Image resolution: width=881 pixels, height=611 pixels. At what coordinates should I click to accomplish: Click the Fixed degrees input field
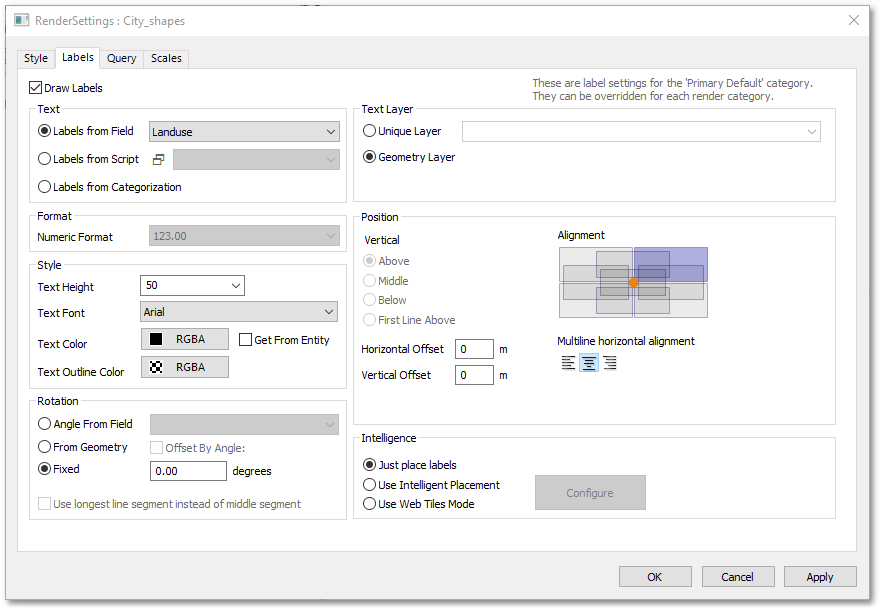coord(188,471)
